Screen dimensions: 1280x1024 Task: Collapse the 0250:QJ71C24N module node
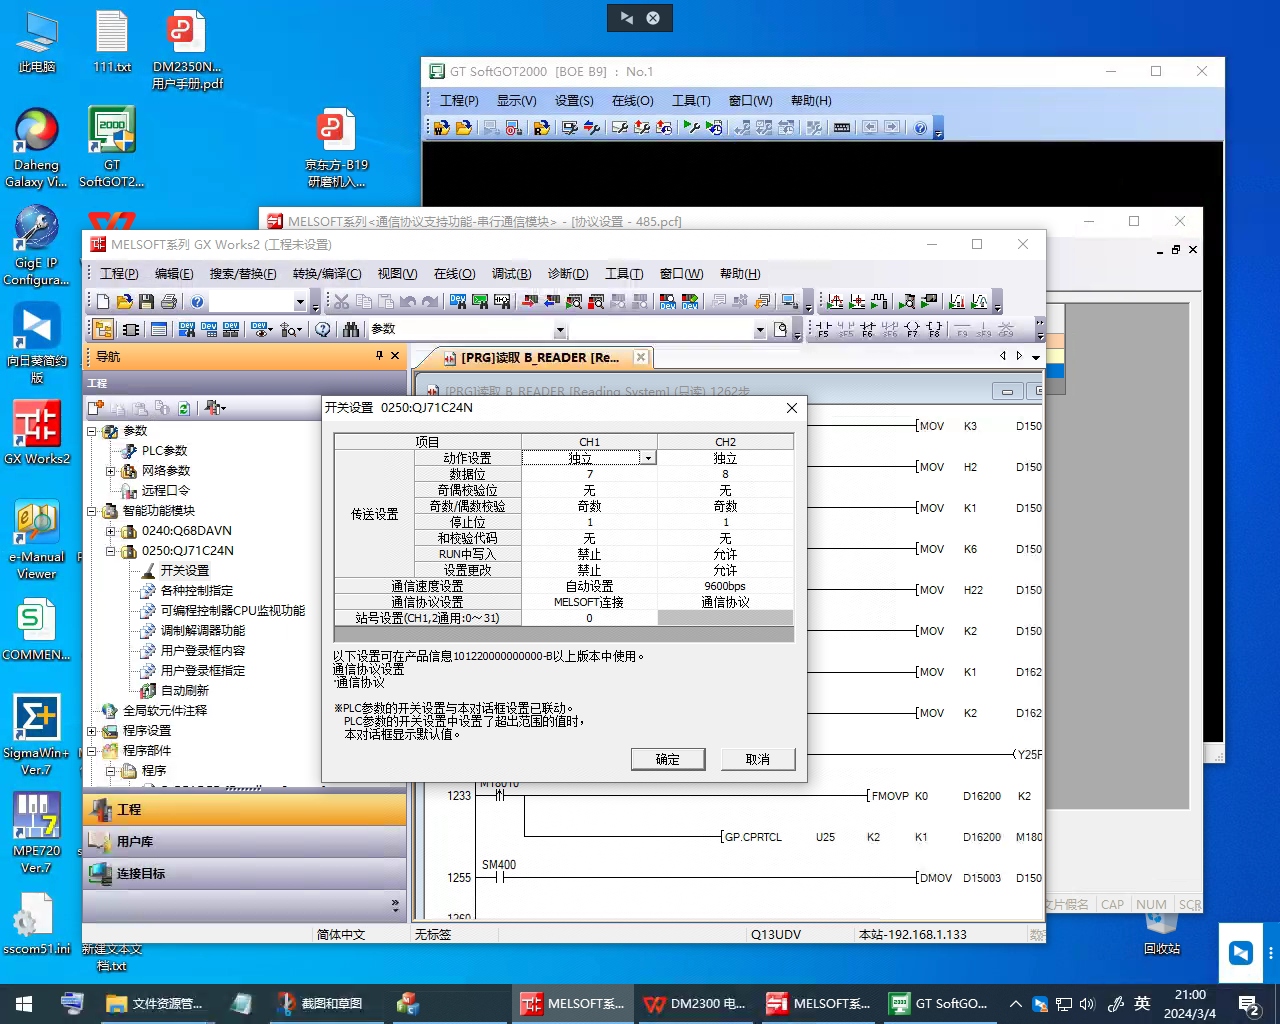pos(111,551)
